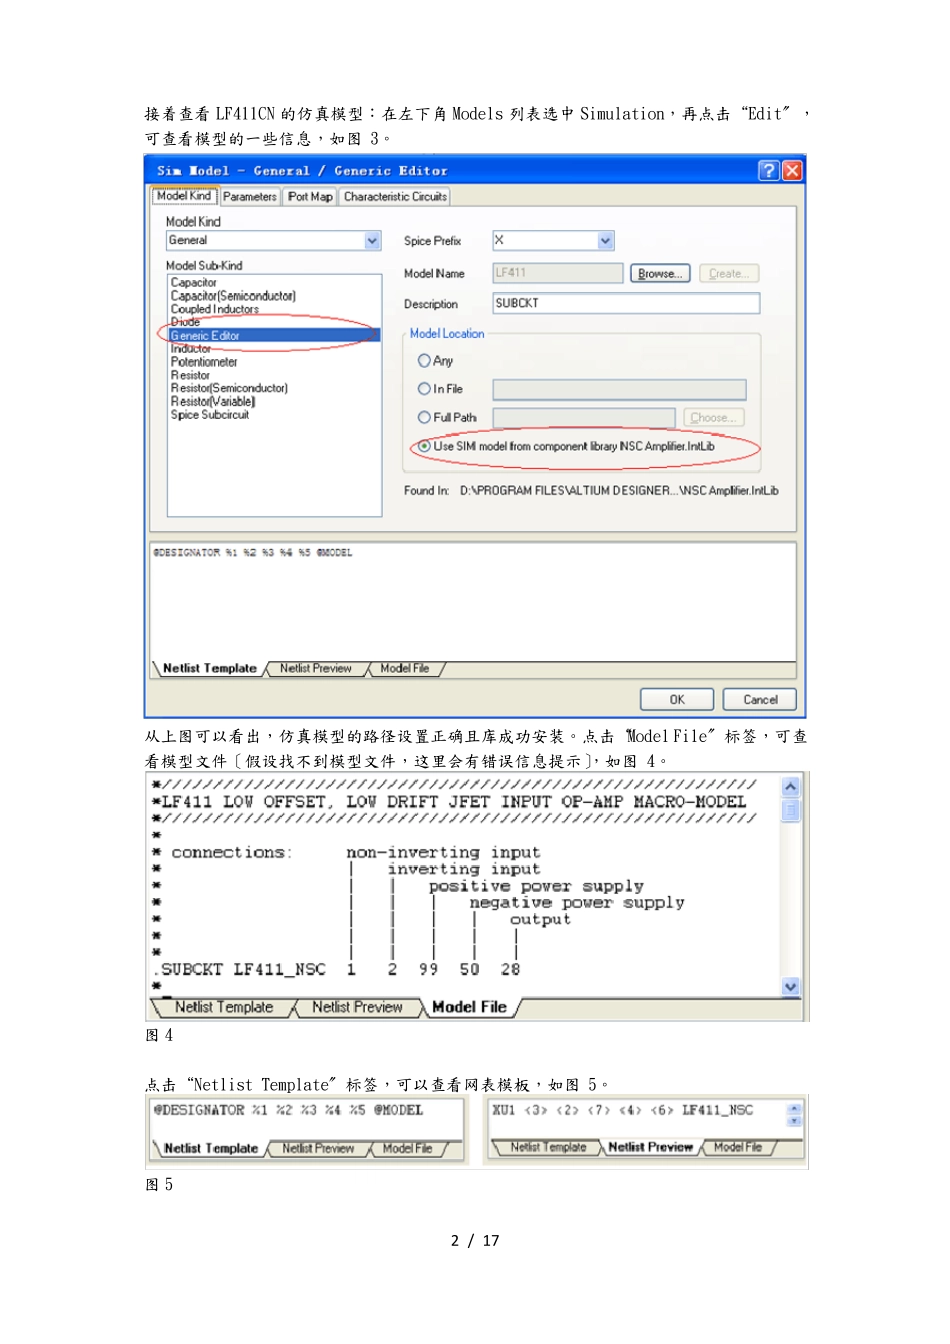Select Spice Subcircuit in the sub-kind list
Screen dimensions: 950x1344
coord(210,414)
